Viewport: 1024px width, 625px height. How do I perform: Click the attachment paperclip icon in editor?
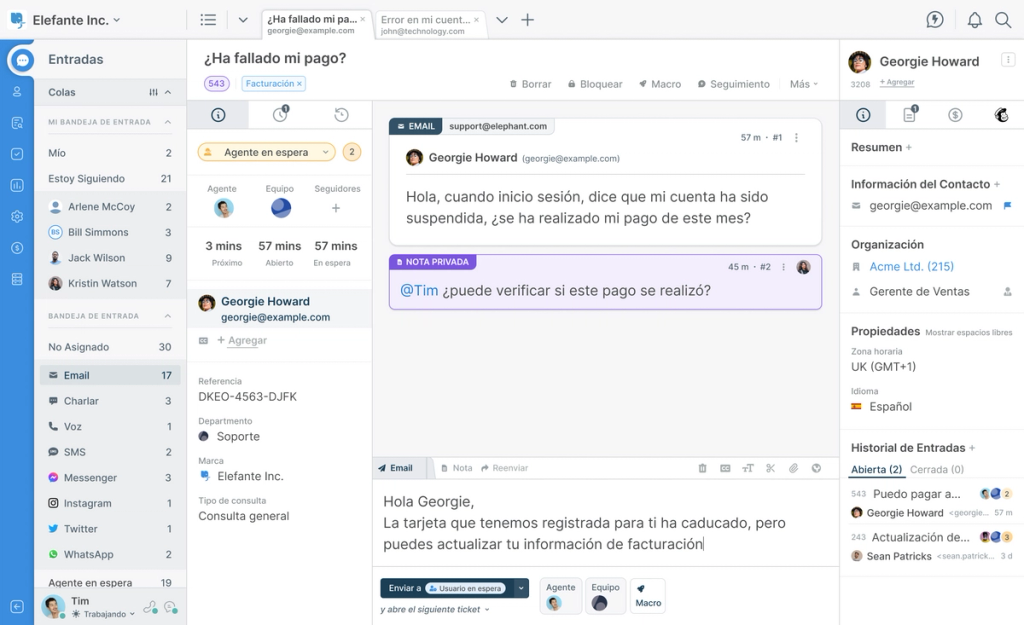(793, 468)
